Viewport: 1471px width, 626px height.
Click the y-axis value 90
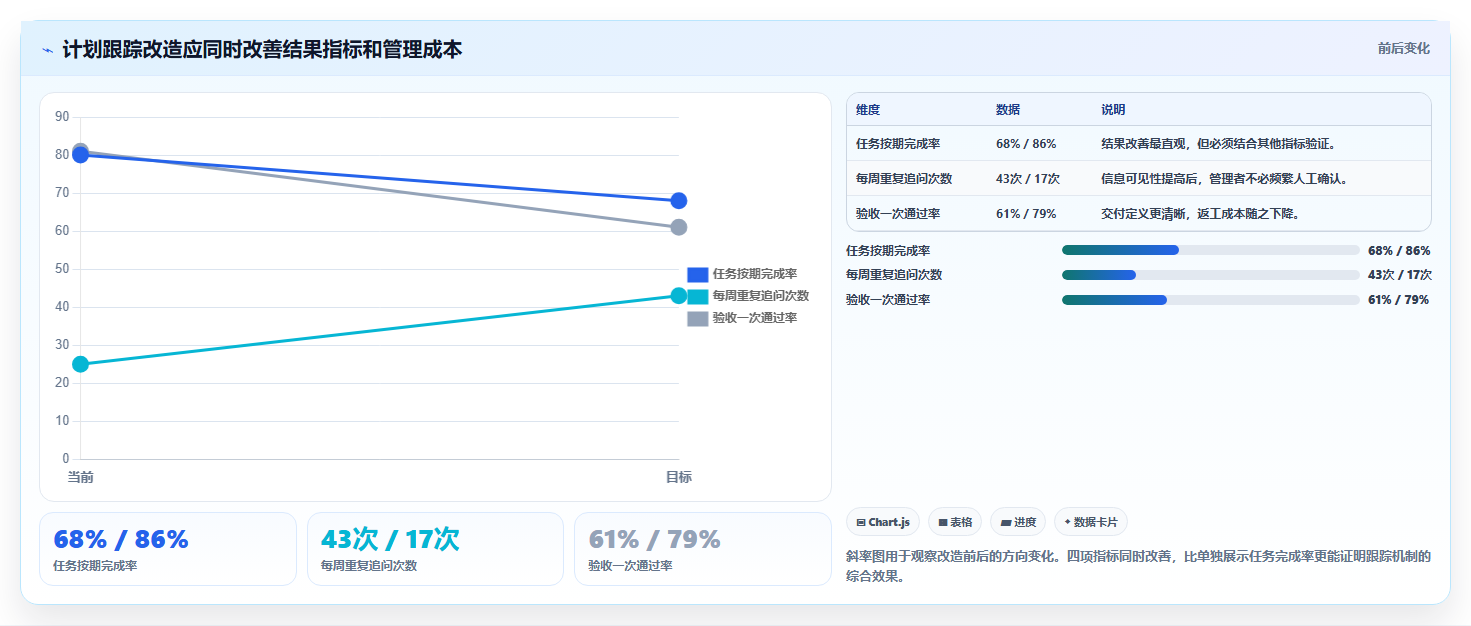pos(62,117)
